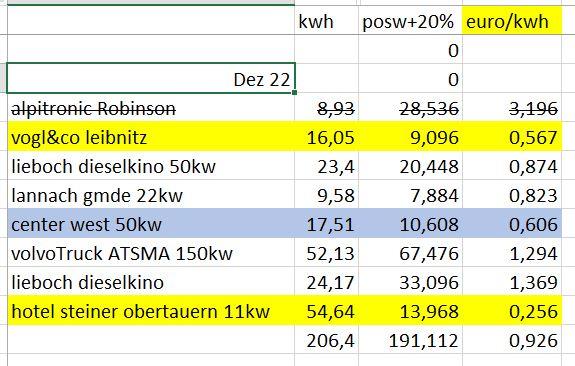The width and height of the screenshot is (575, 366).
Task: Select the 'vogl&co leibnitz' cell
Action: [x=151, y=136]
